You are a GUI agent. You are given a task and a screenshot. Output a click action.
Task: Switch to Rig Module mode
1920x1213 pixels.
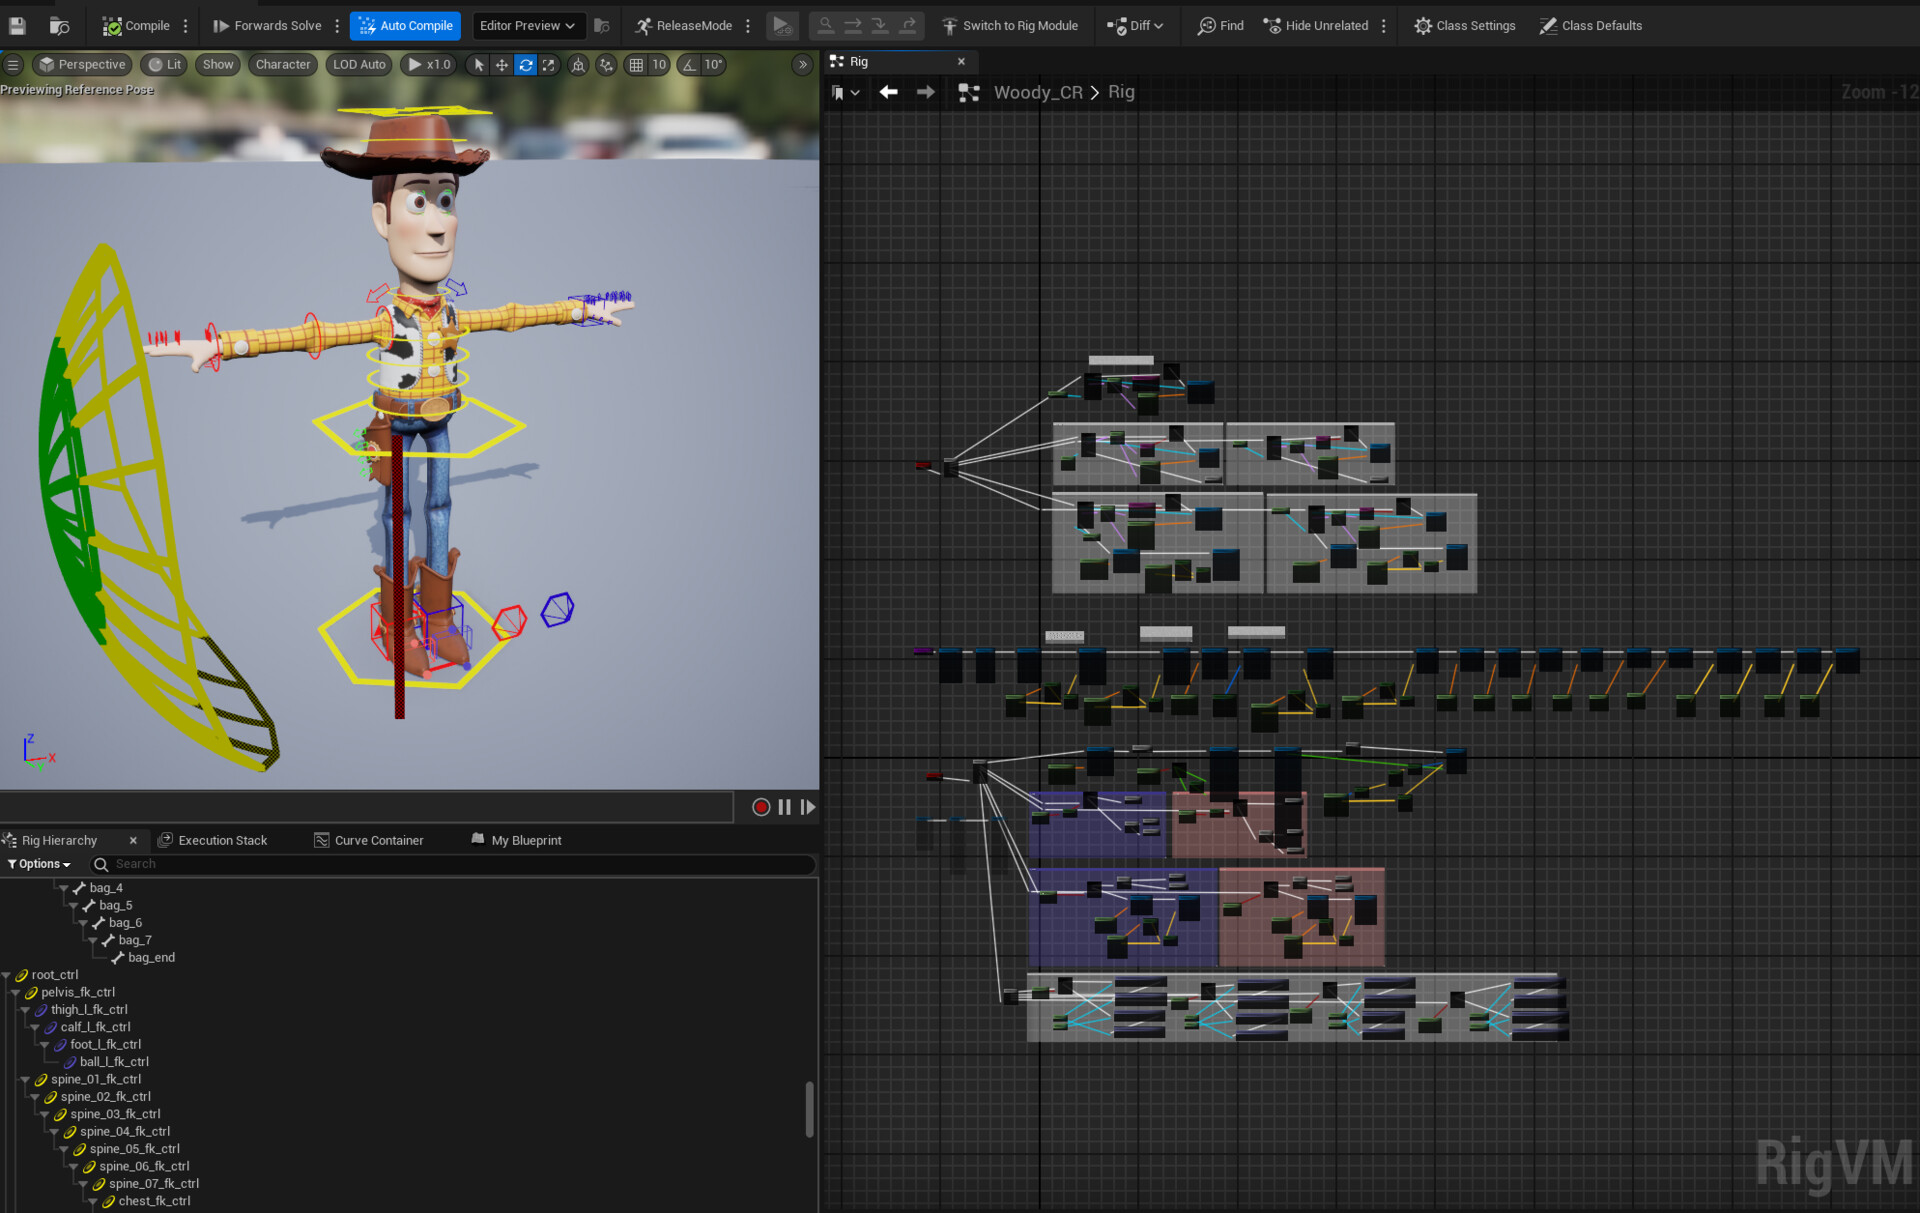coord(1010,25)
